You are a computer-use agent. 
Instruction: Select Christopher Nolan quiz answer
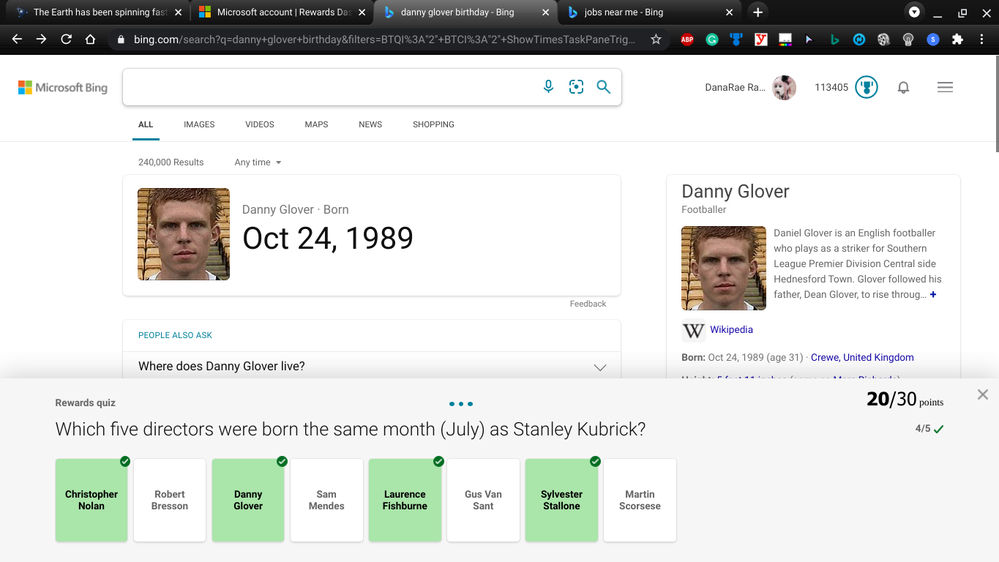pyautogui.click(x=91, y=500)
